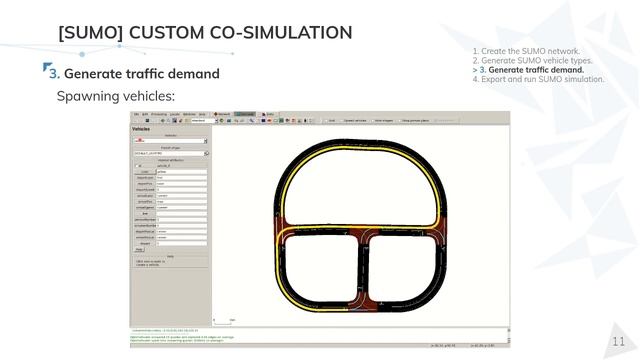The width and height of the screenshot is (640, 360).
Task: Edit the departSpeed value field
Action: tap(182, 190)
